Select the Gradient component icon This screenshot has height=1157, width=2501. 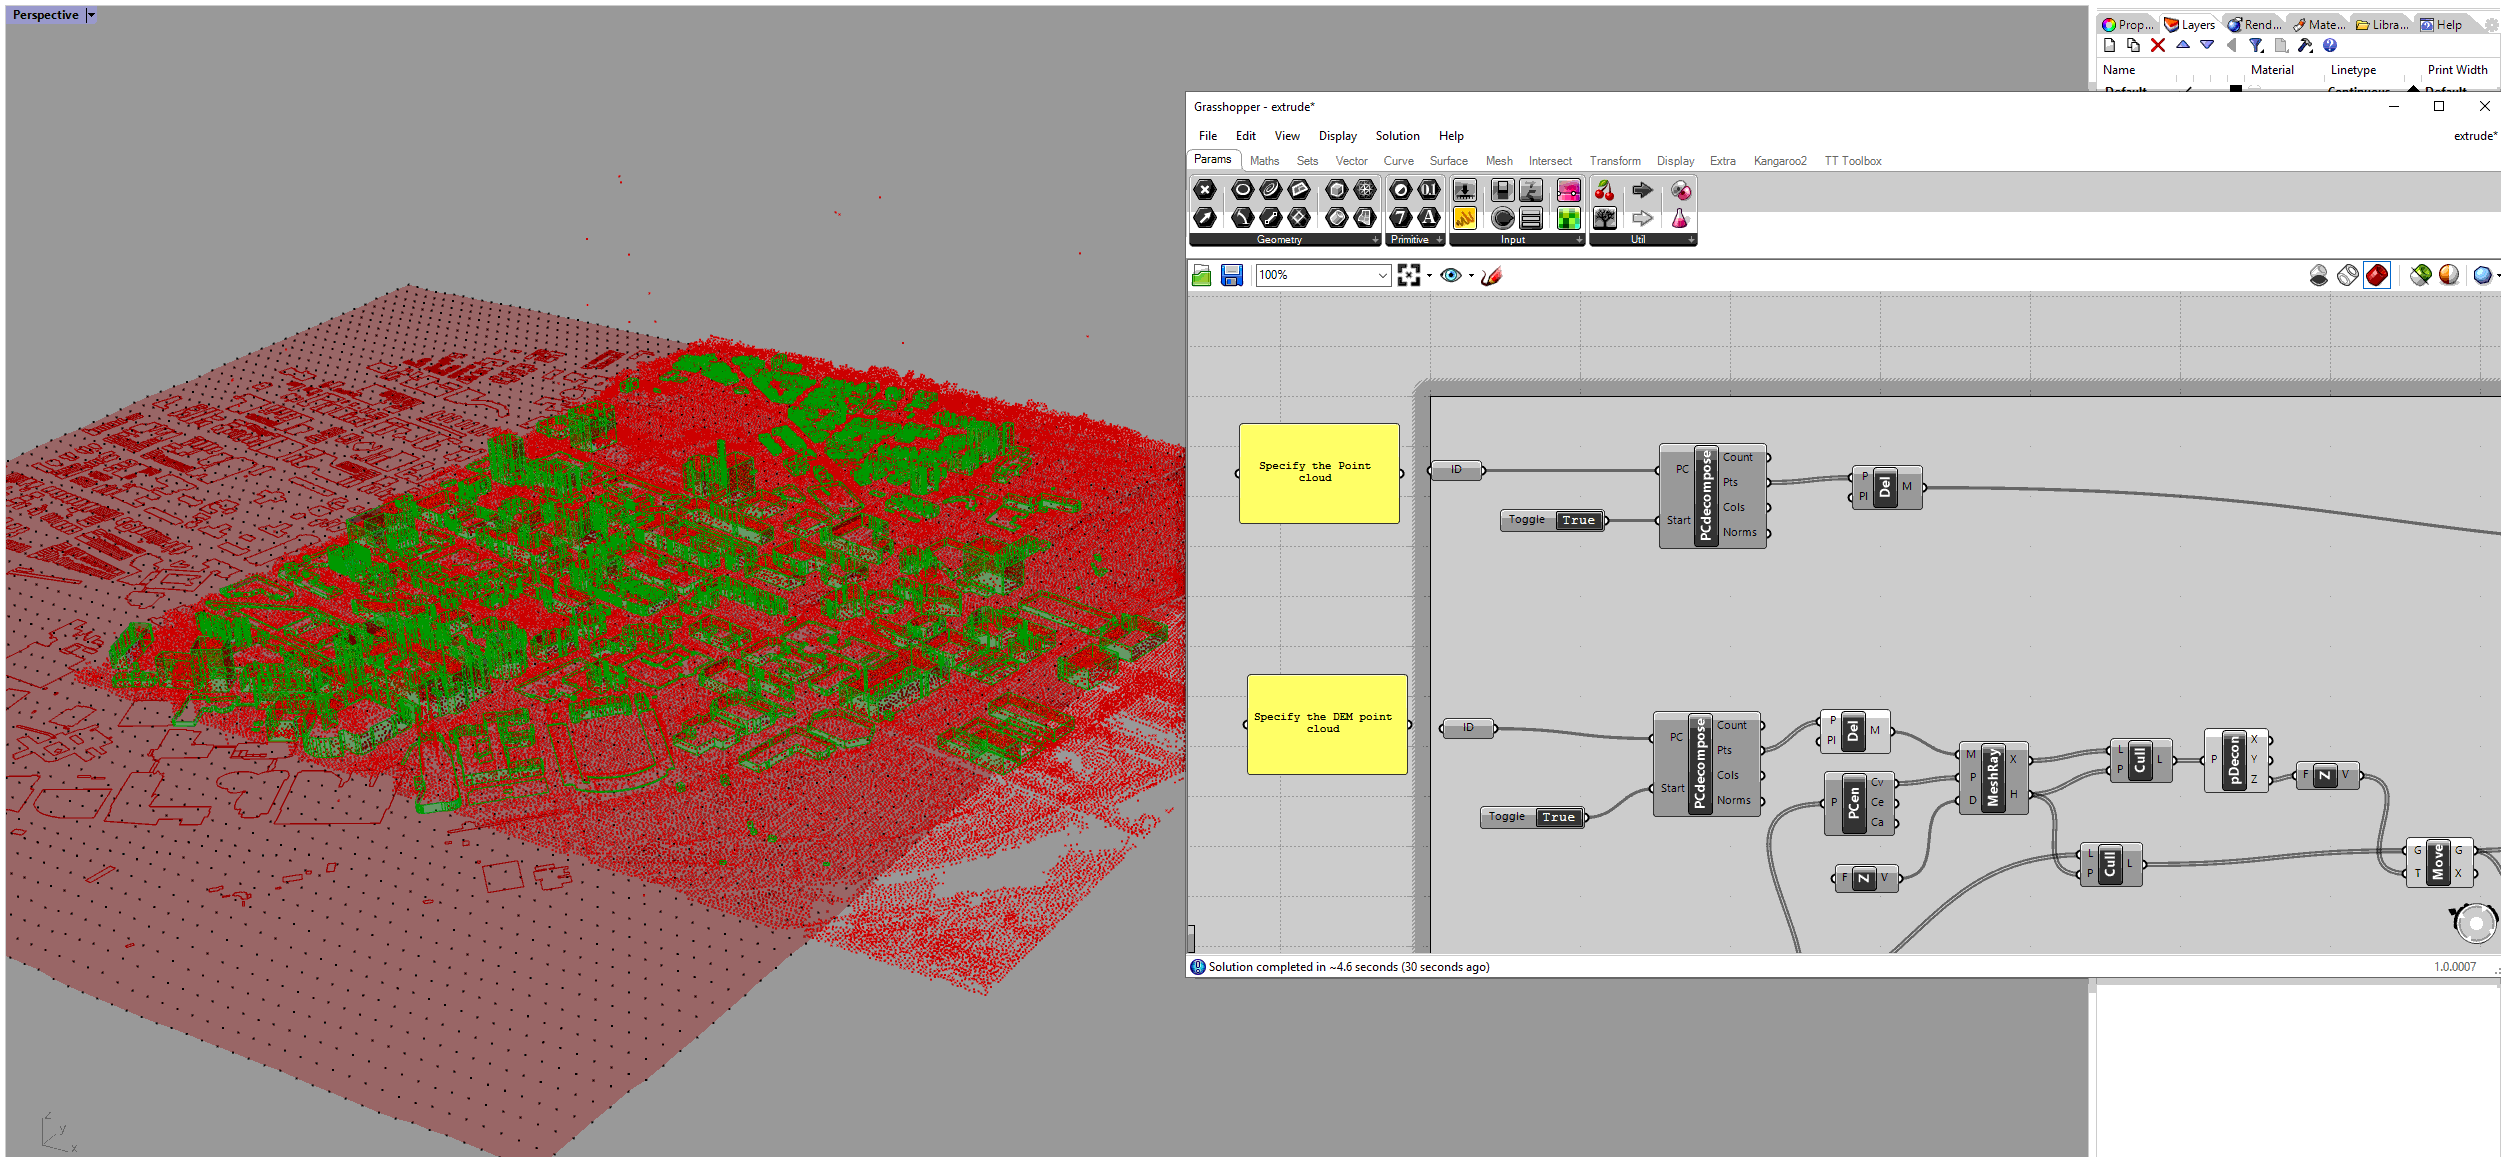coord(1568,190)
